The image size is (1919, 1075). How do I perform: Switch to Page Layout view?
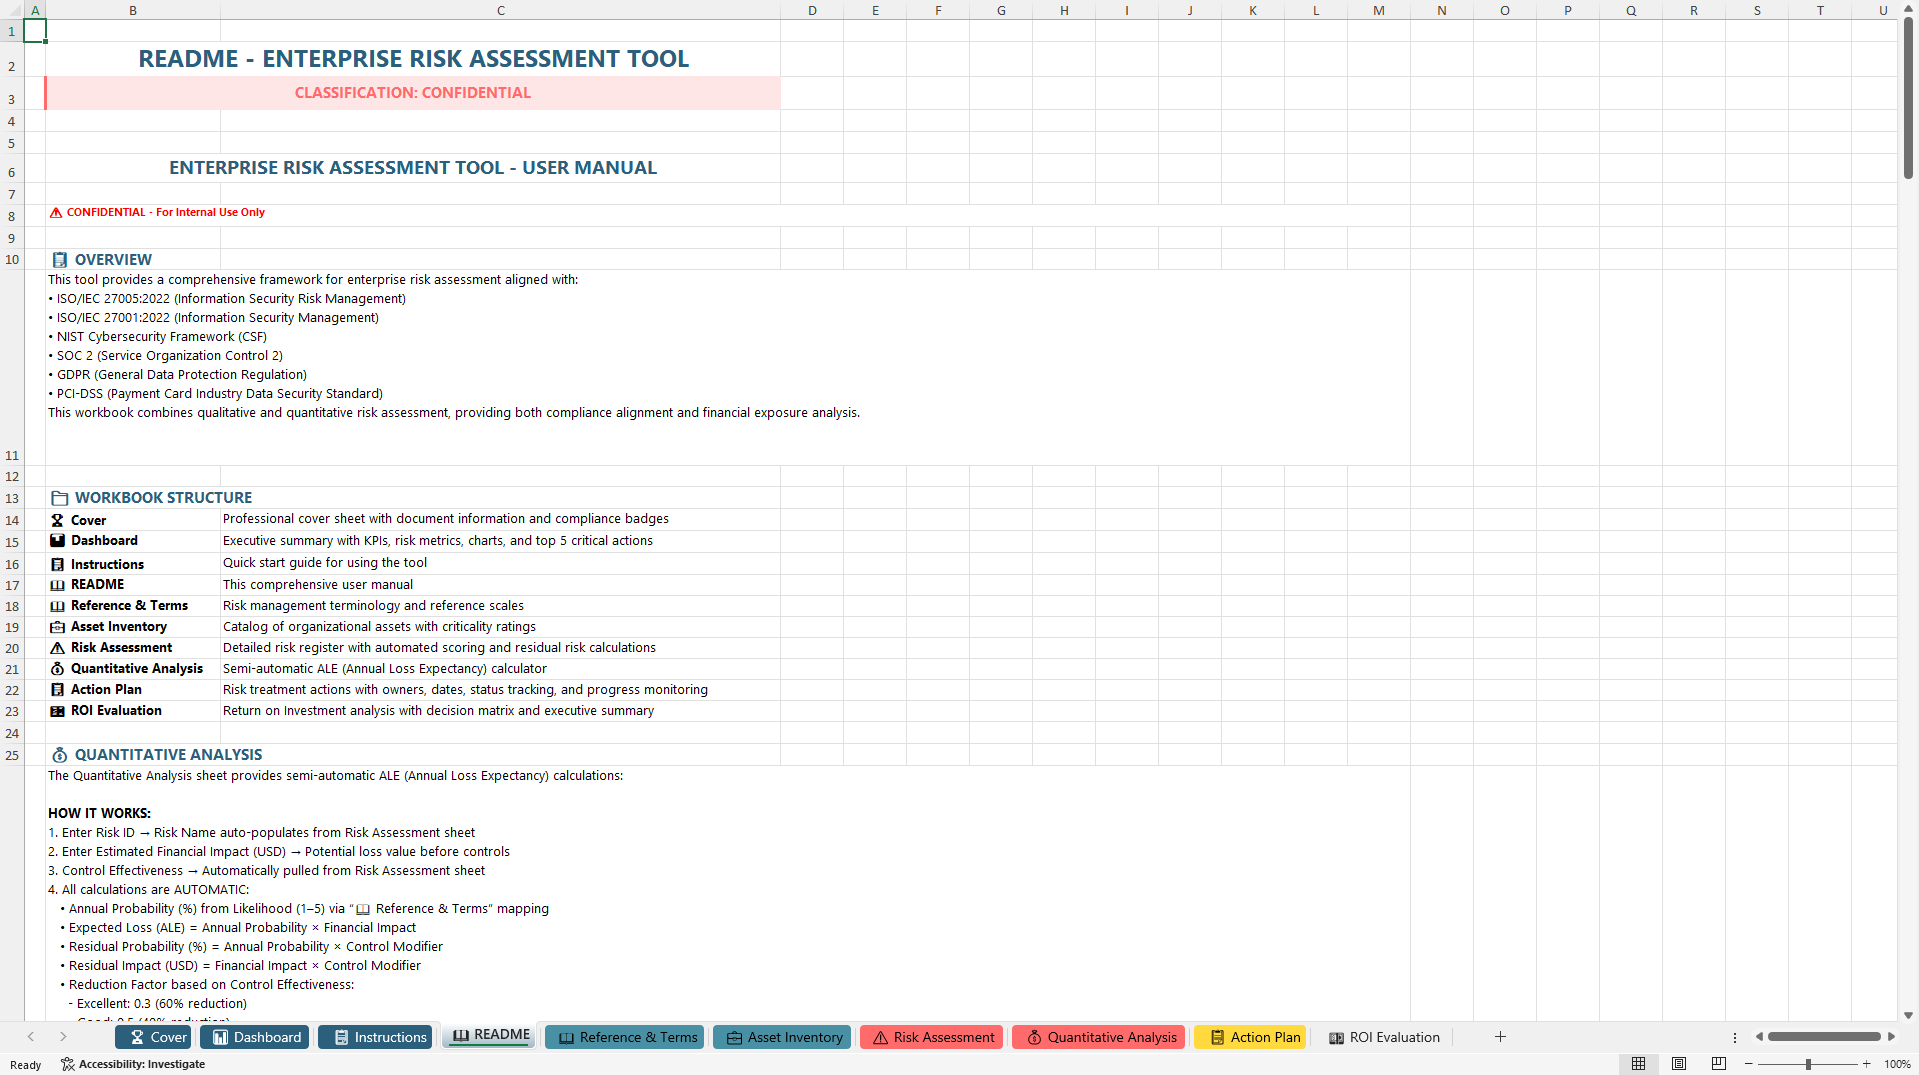tap(1679, 1064)
